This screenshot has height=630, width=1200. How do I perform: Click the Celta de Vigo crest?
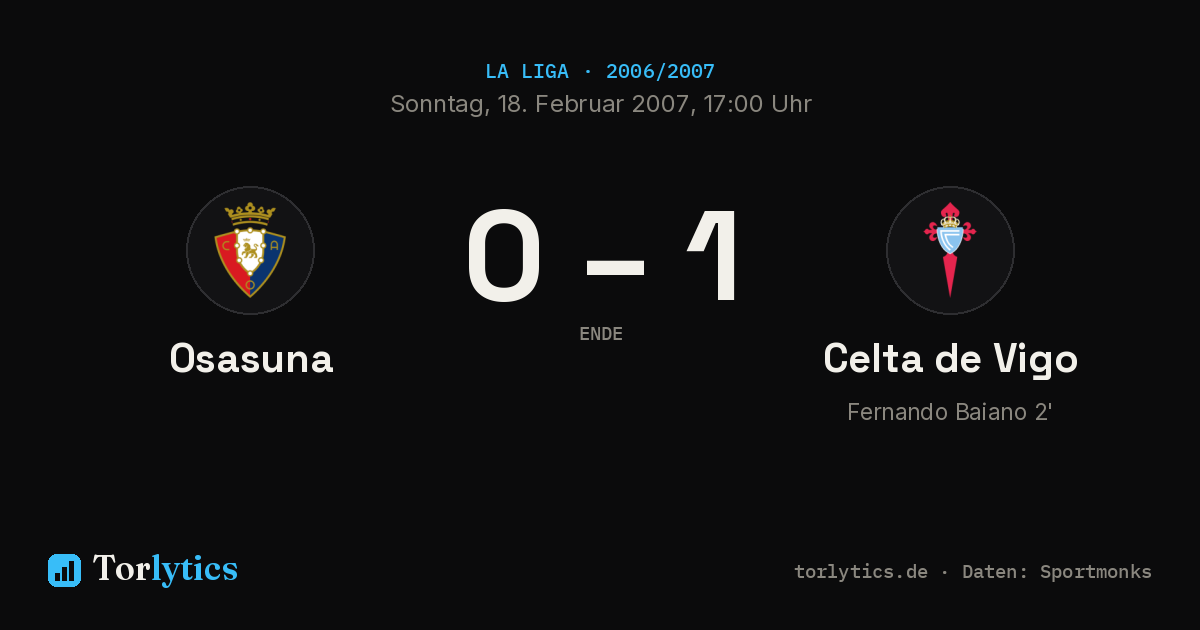[x=950, y=250]
